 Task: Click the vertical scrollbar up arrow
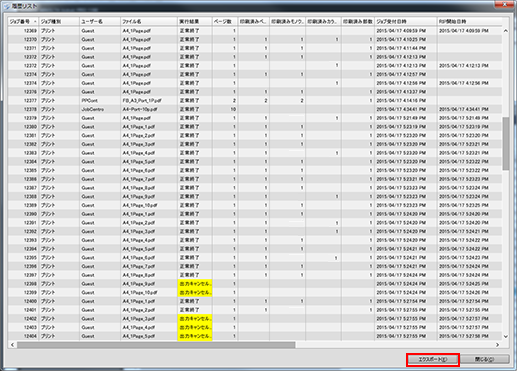point(506,31)
